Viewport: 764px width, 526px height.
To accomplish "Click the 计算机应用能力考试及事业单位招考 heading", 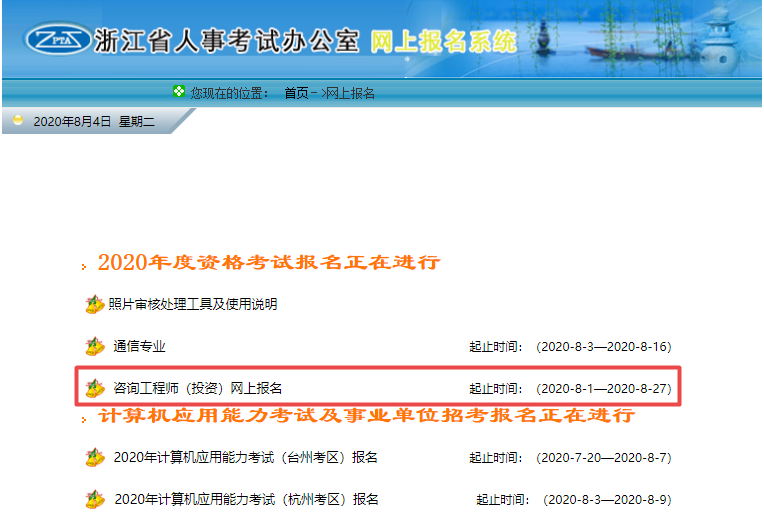I will click(x=366, y=415).
